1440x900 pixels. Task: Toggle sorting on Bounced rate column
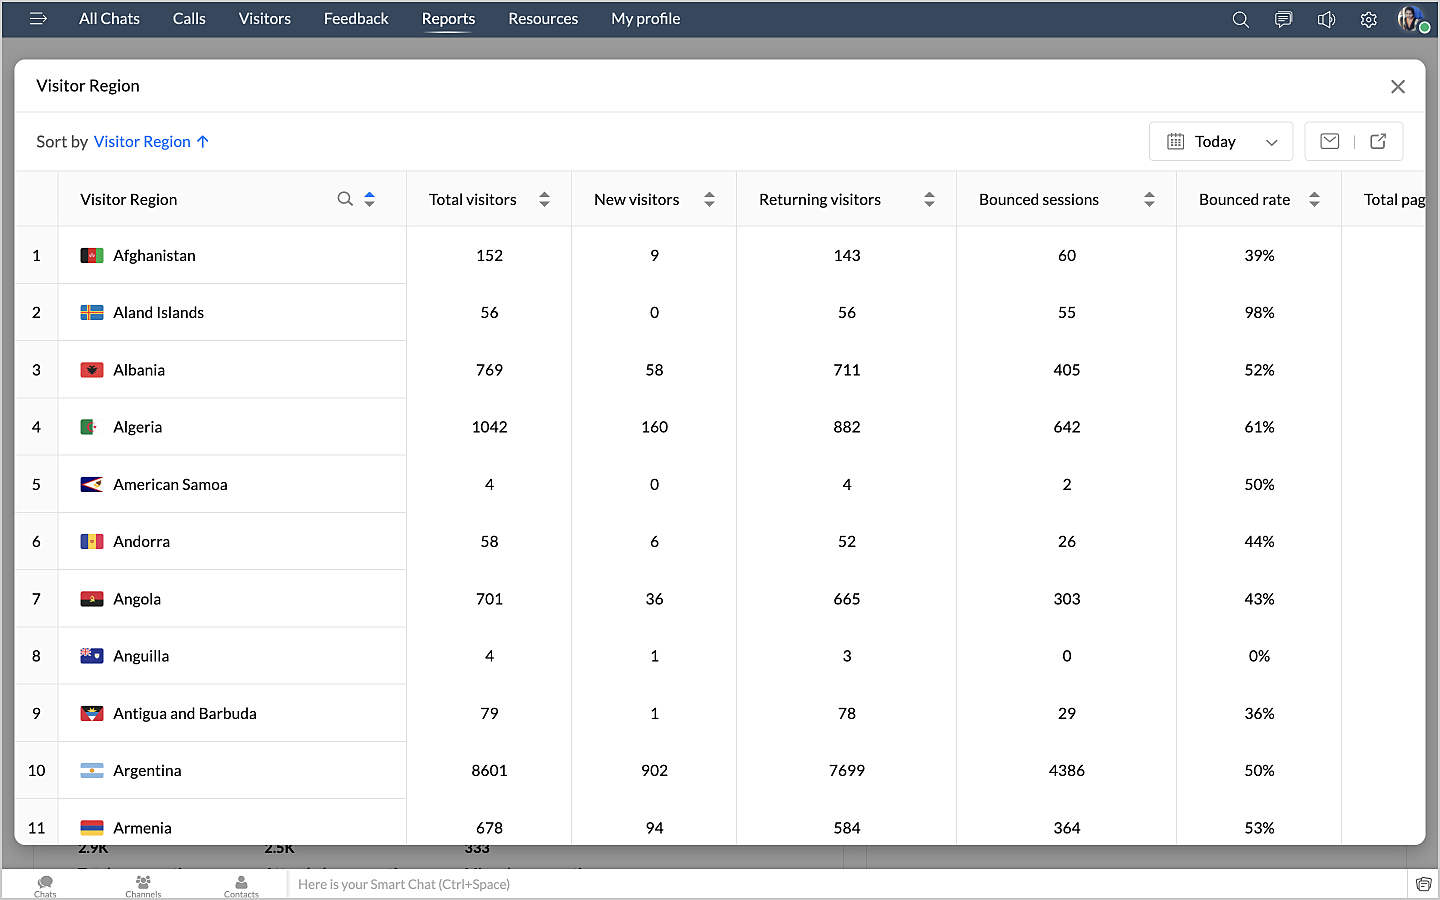point(1314,199)
